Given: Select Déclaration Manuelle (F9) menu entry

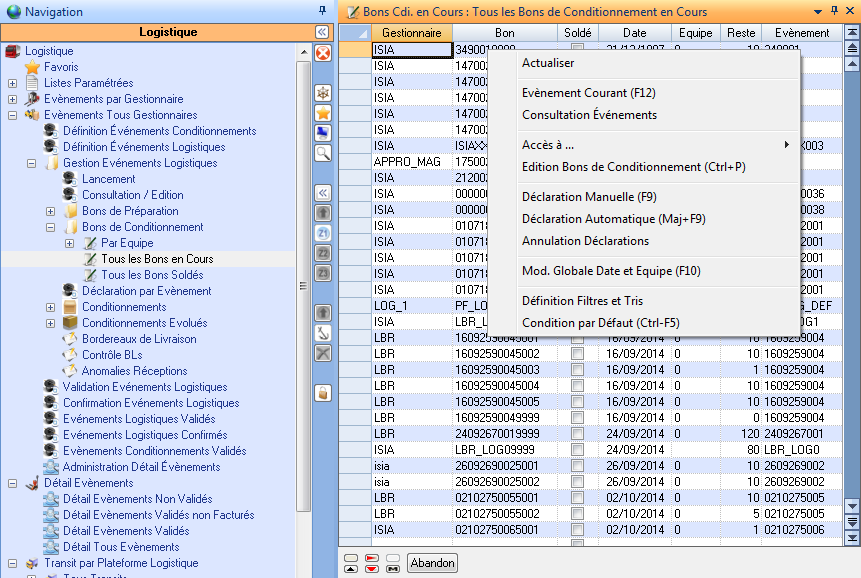Looking at the screenshot, I should coord(589,197).
